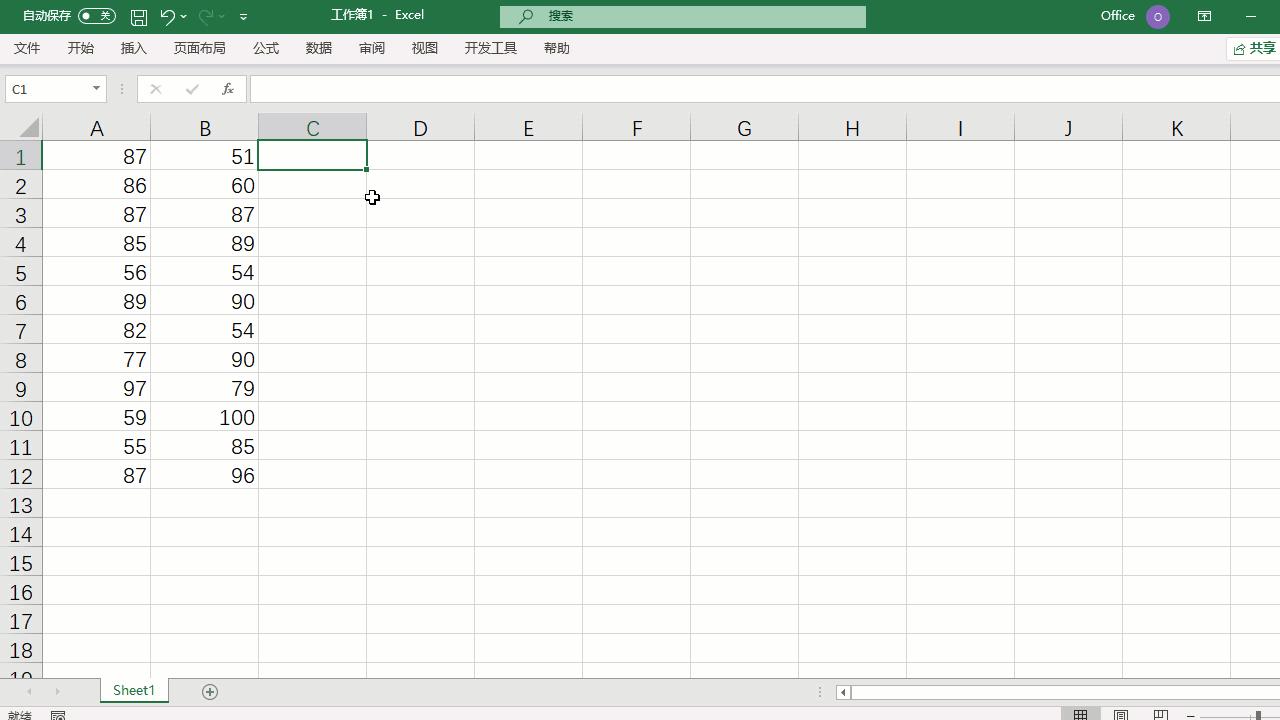Open the 数据 ribbon tab

(x=319, y=48)
